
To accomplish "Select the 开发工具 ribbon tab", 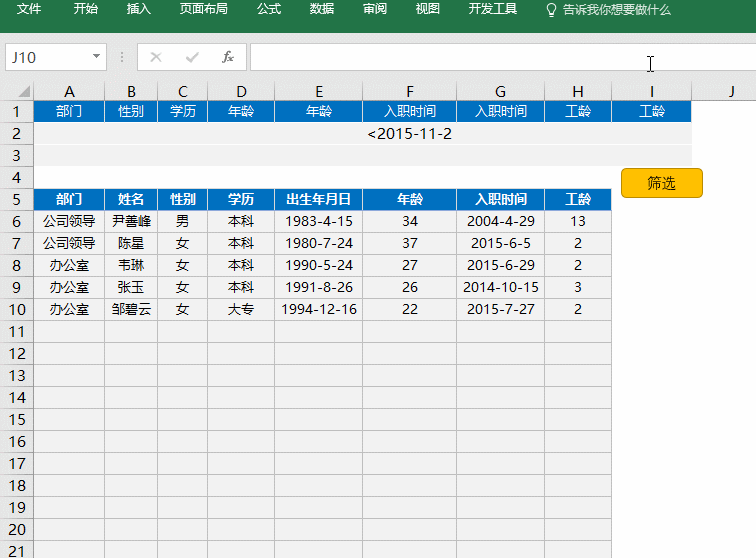I will 493,9.
